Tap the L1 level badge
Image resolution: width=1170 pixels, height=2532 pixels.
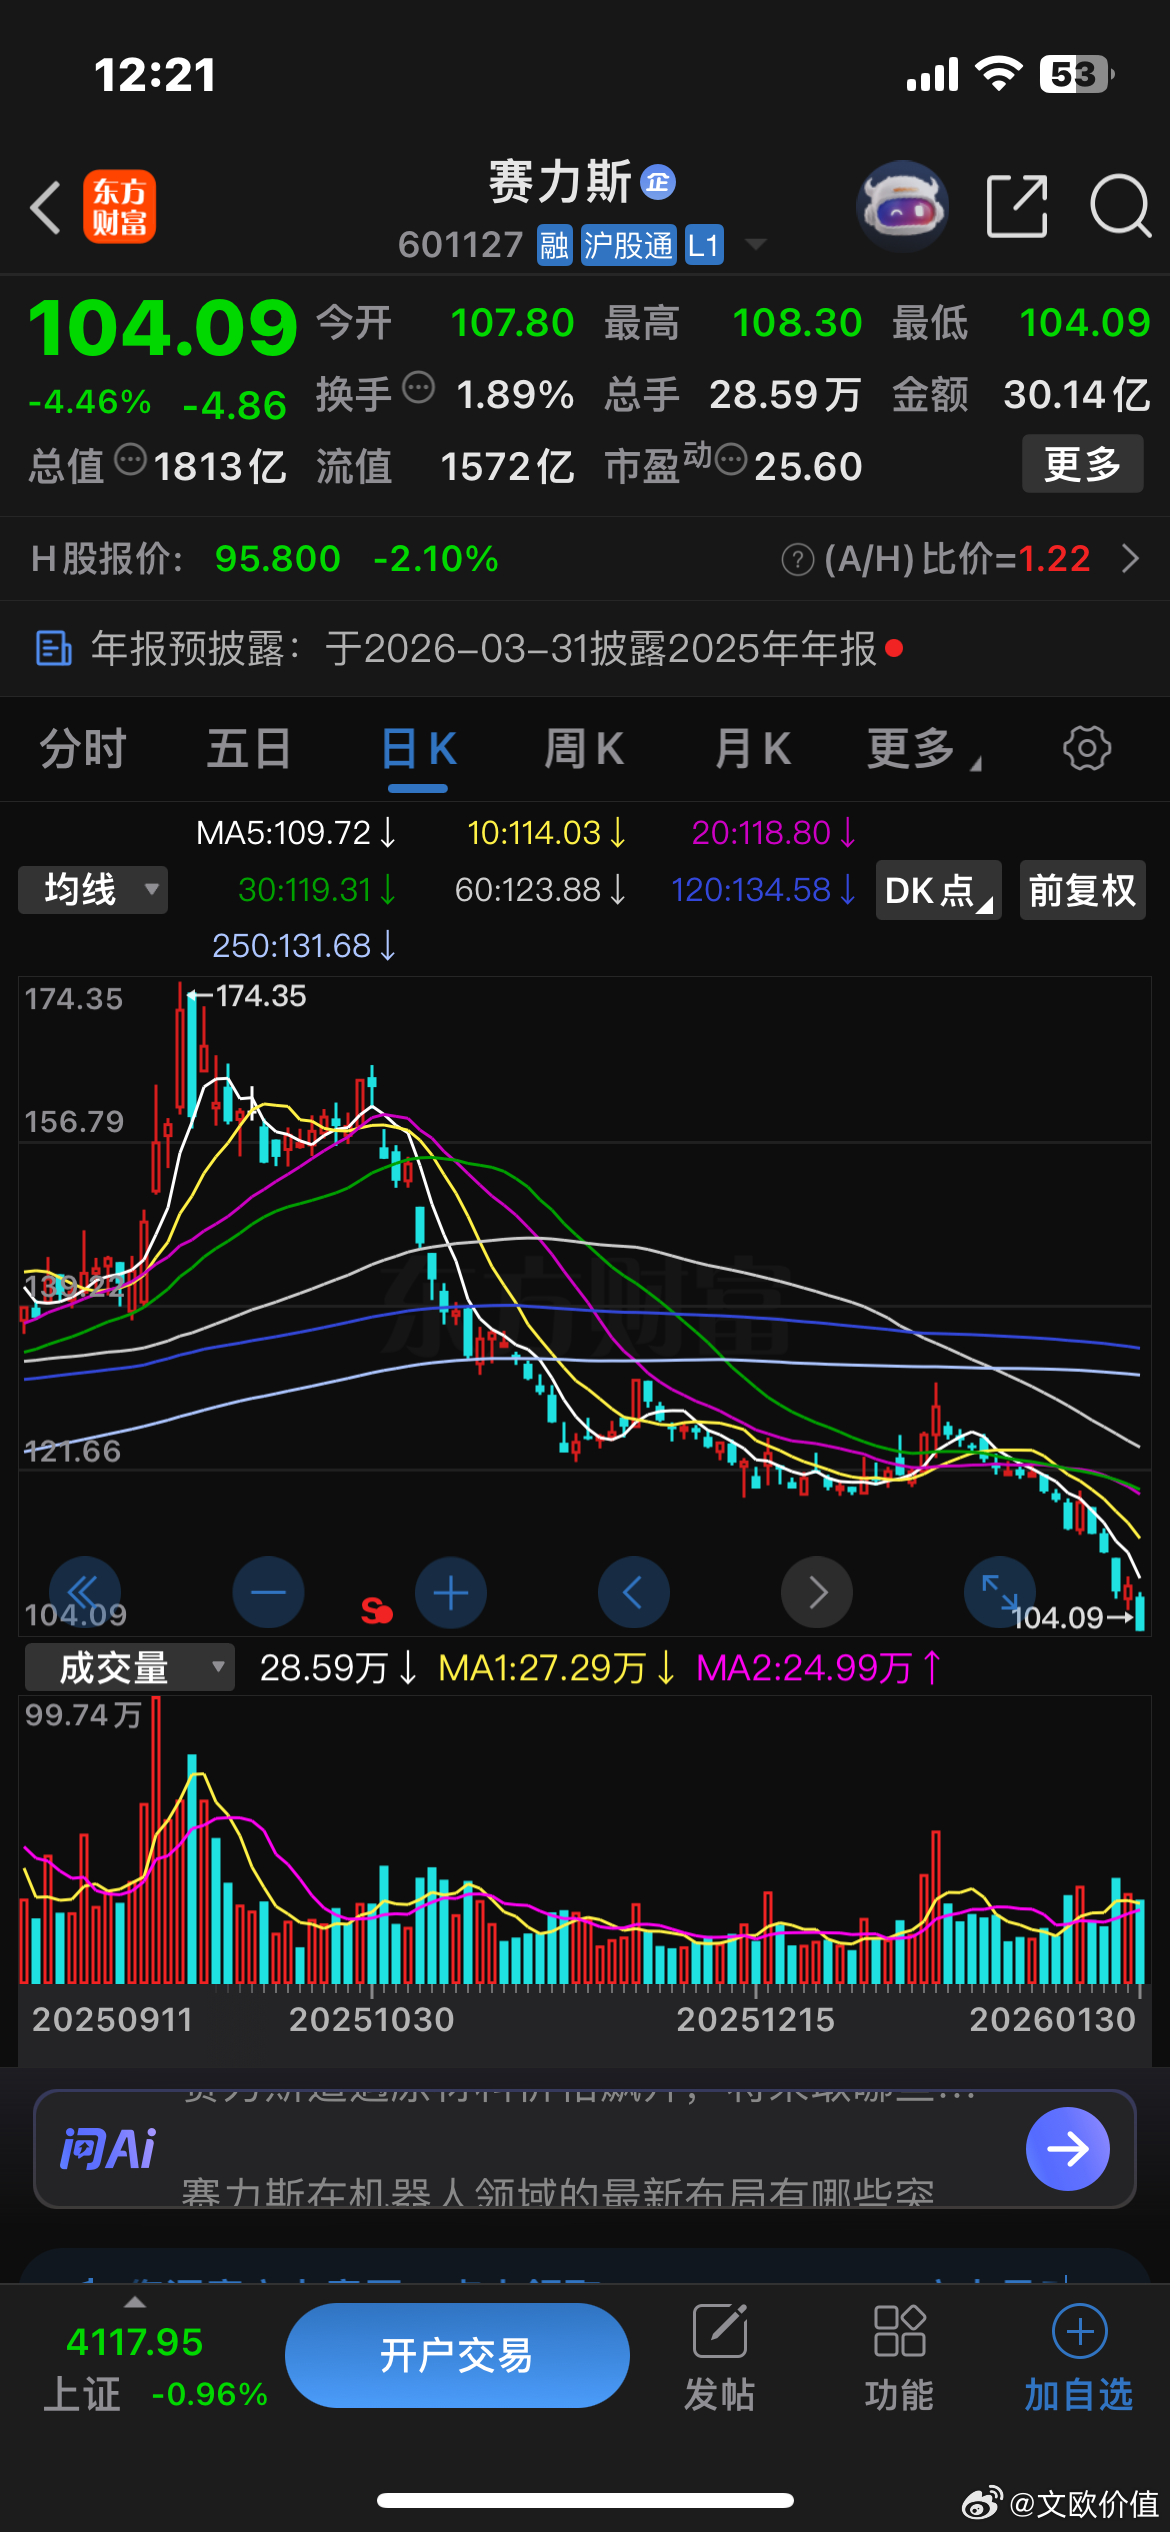click(x=704, y=245)
